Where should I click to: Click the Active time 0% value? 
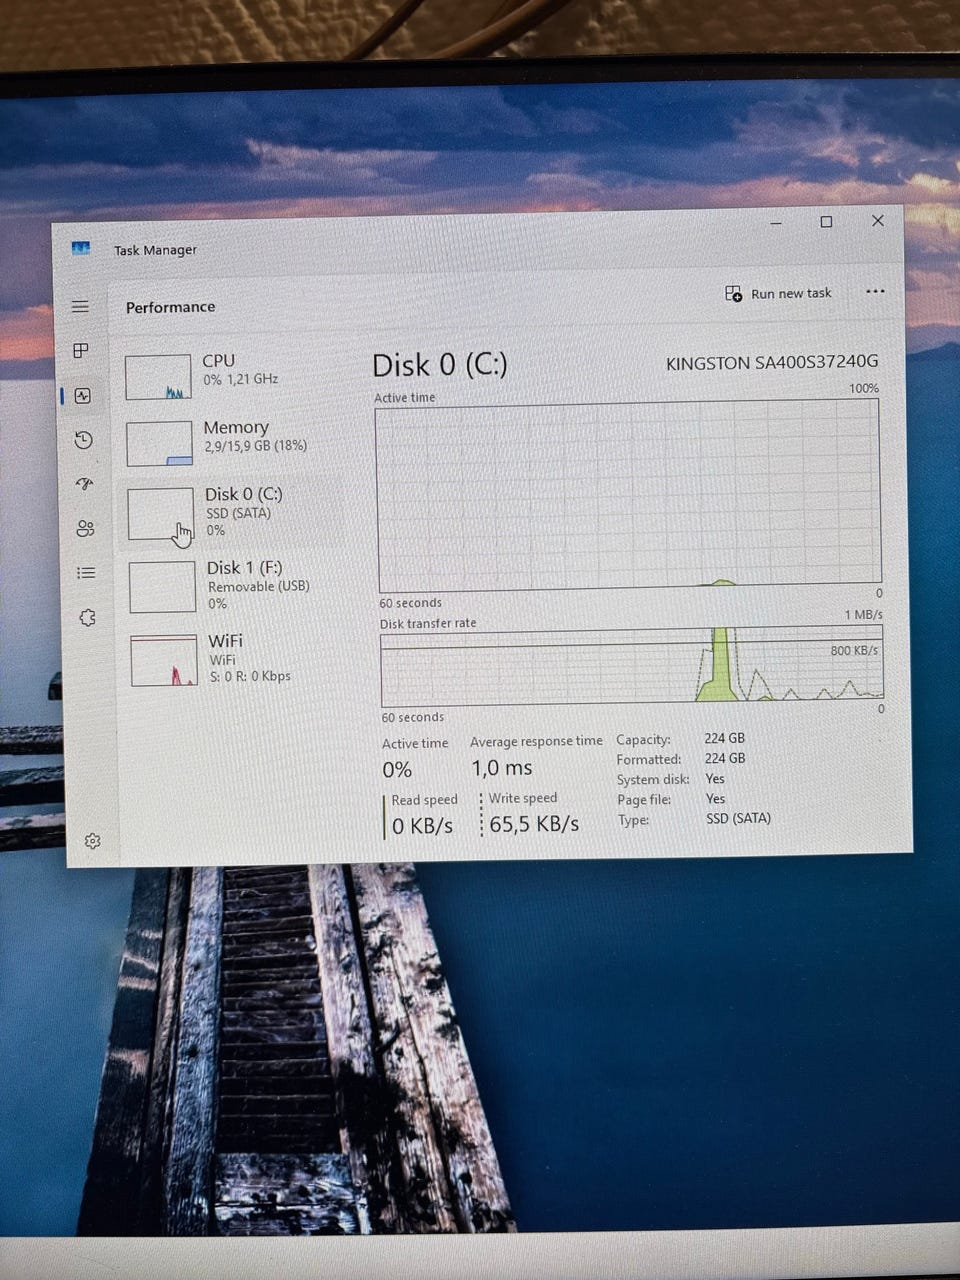point(397,770)
